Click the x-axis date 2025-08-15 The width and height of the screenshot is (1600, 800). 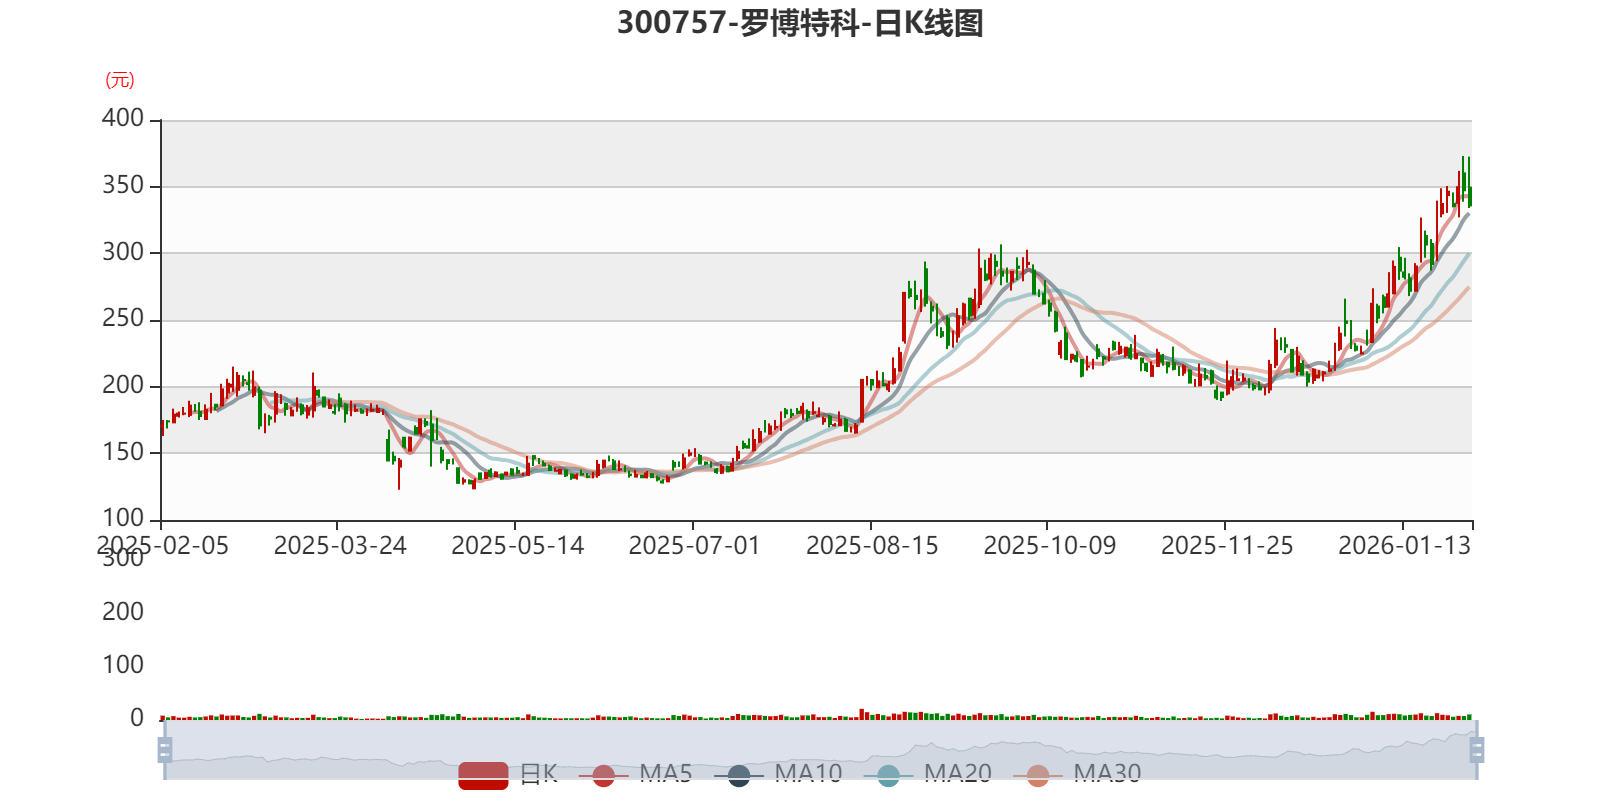coord(872,546)
